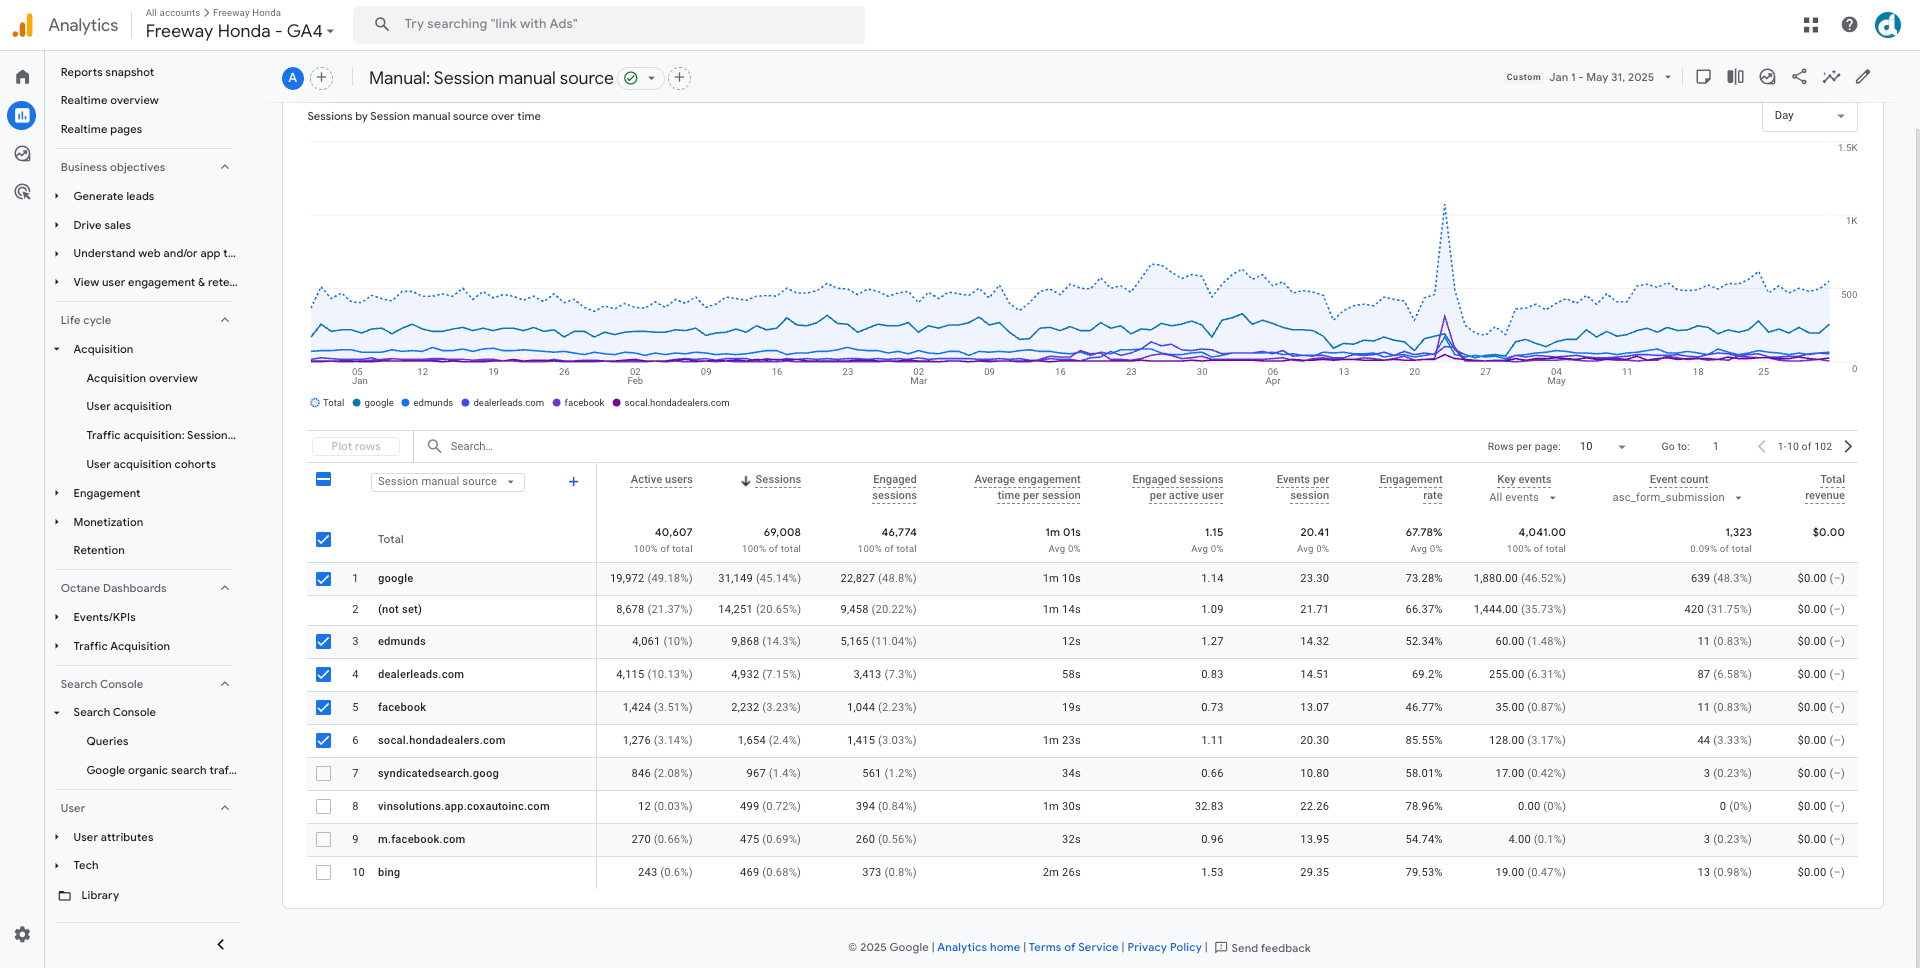The image size is (1920, 968).
Task: Open the Privacy Policy link
Action: pyautogui.click(x=1164, y=948)
